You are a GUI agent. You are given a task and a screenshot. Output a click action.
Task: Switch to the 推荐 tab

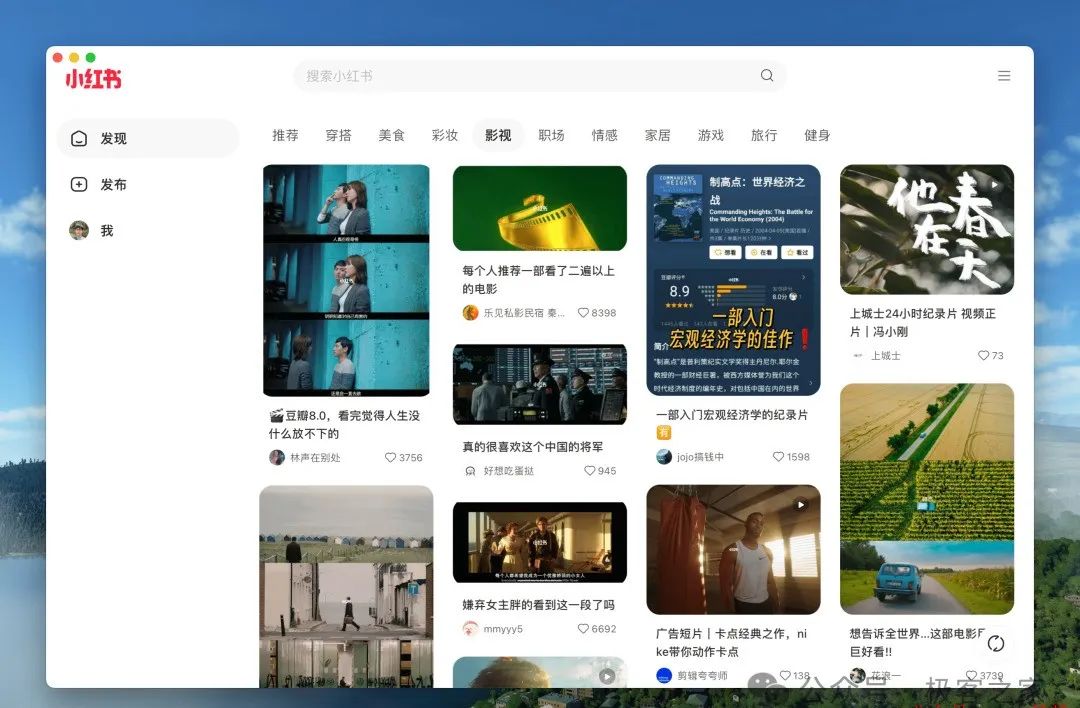click(x=285, y=135)
